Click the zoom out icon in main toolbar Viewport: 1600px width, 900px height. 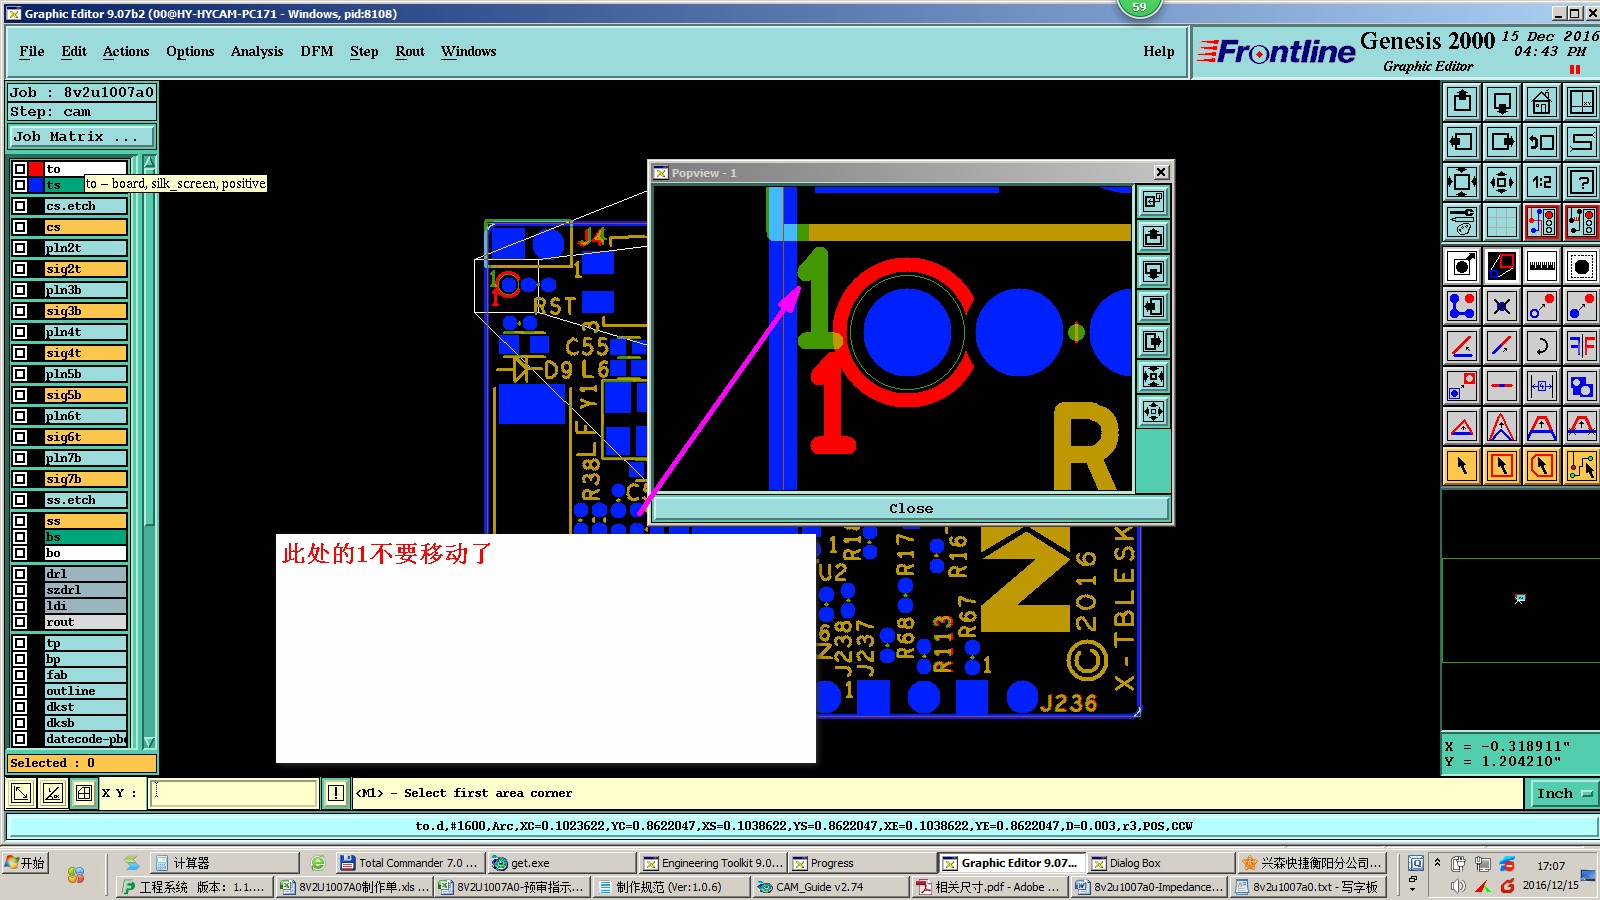point(1502,182)
